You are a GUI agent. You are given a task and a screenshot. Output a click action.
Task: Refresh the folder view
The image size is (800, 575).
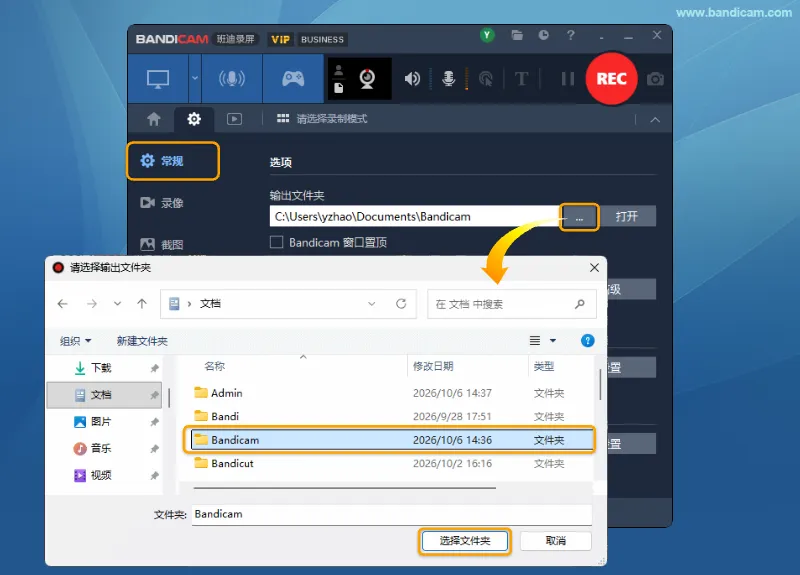click(x=401, y=304)
